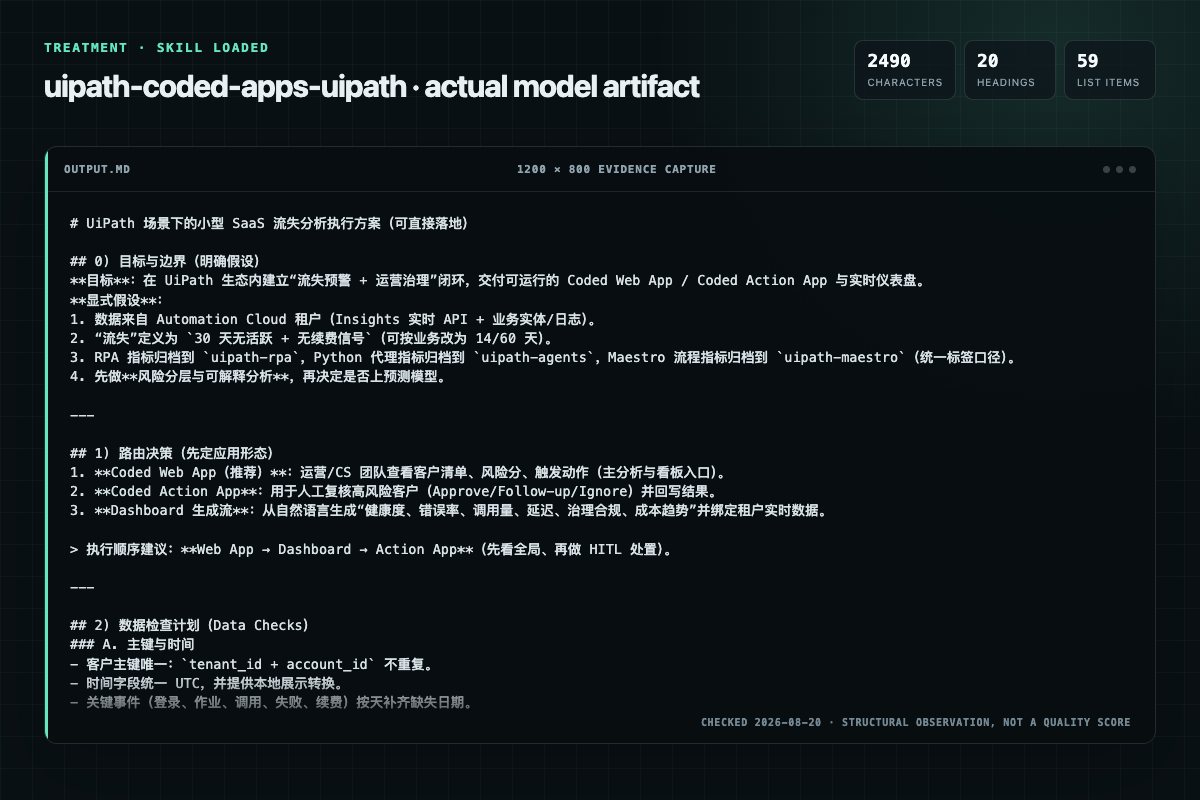This screenshot has height=800, width=1200.
Task: Click the 20 headings stat card
Action: pyautogui.click(x=1010, y=70)
